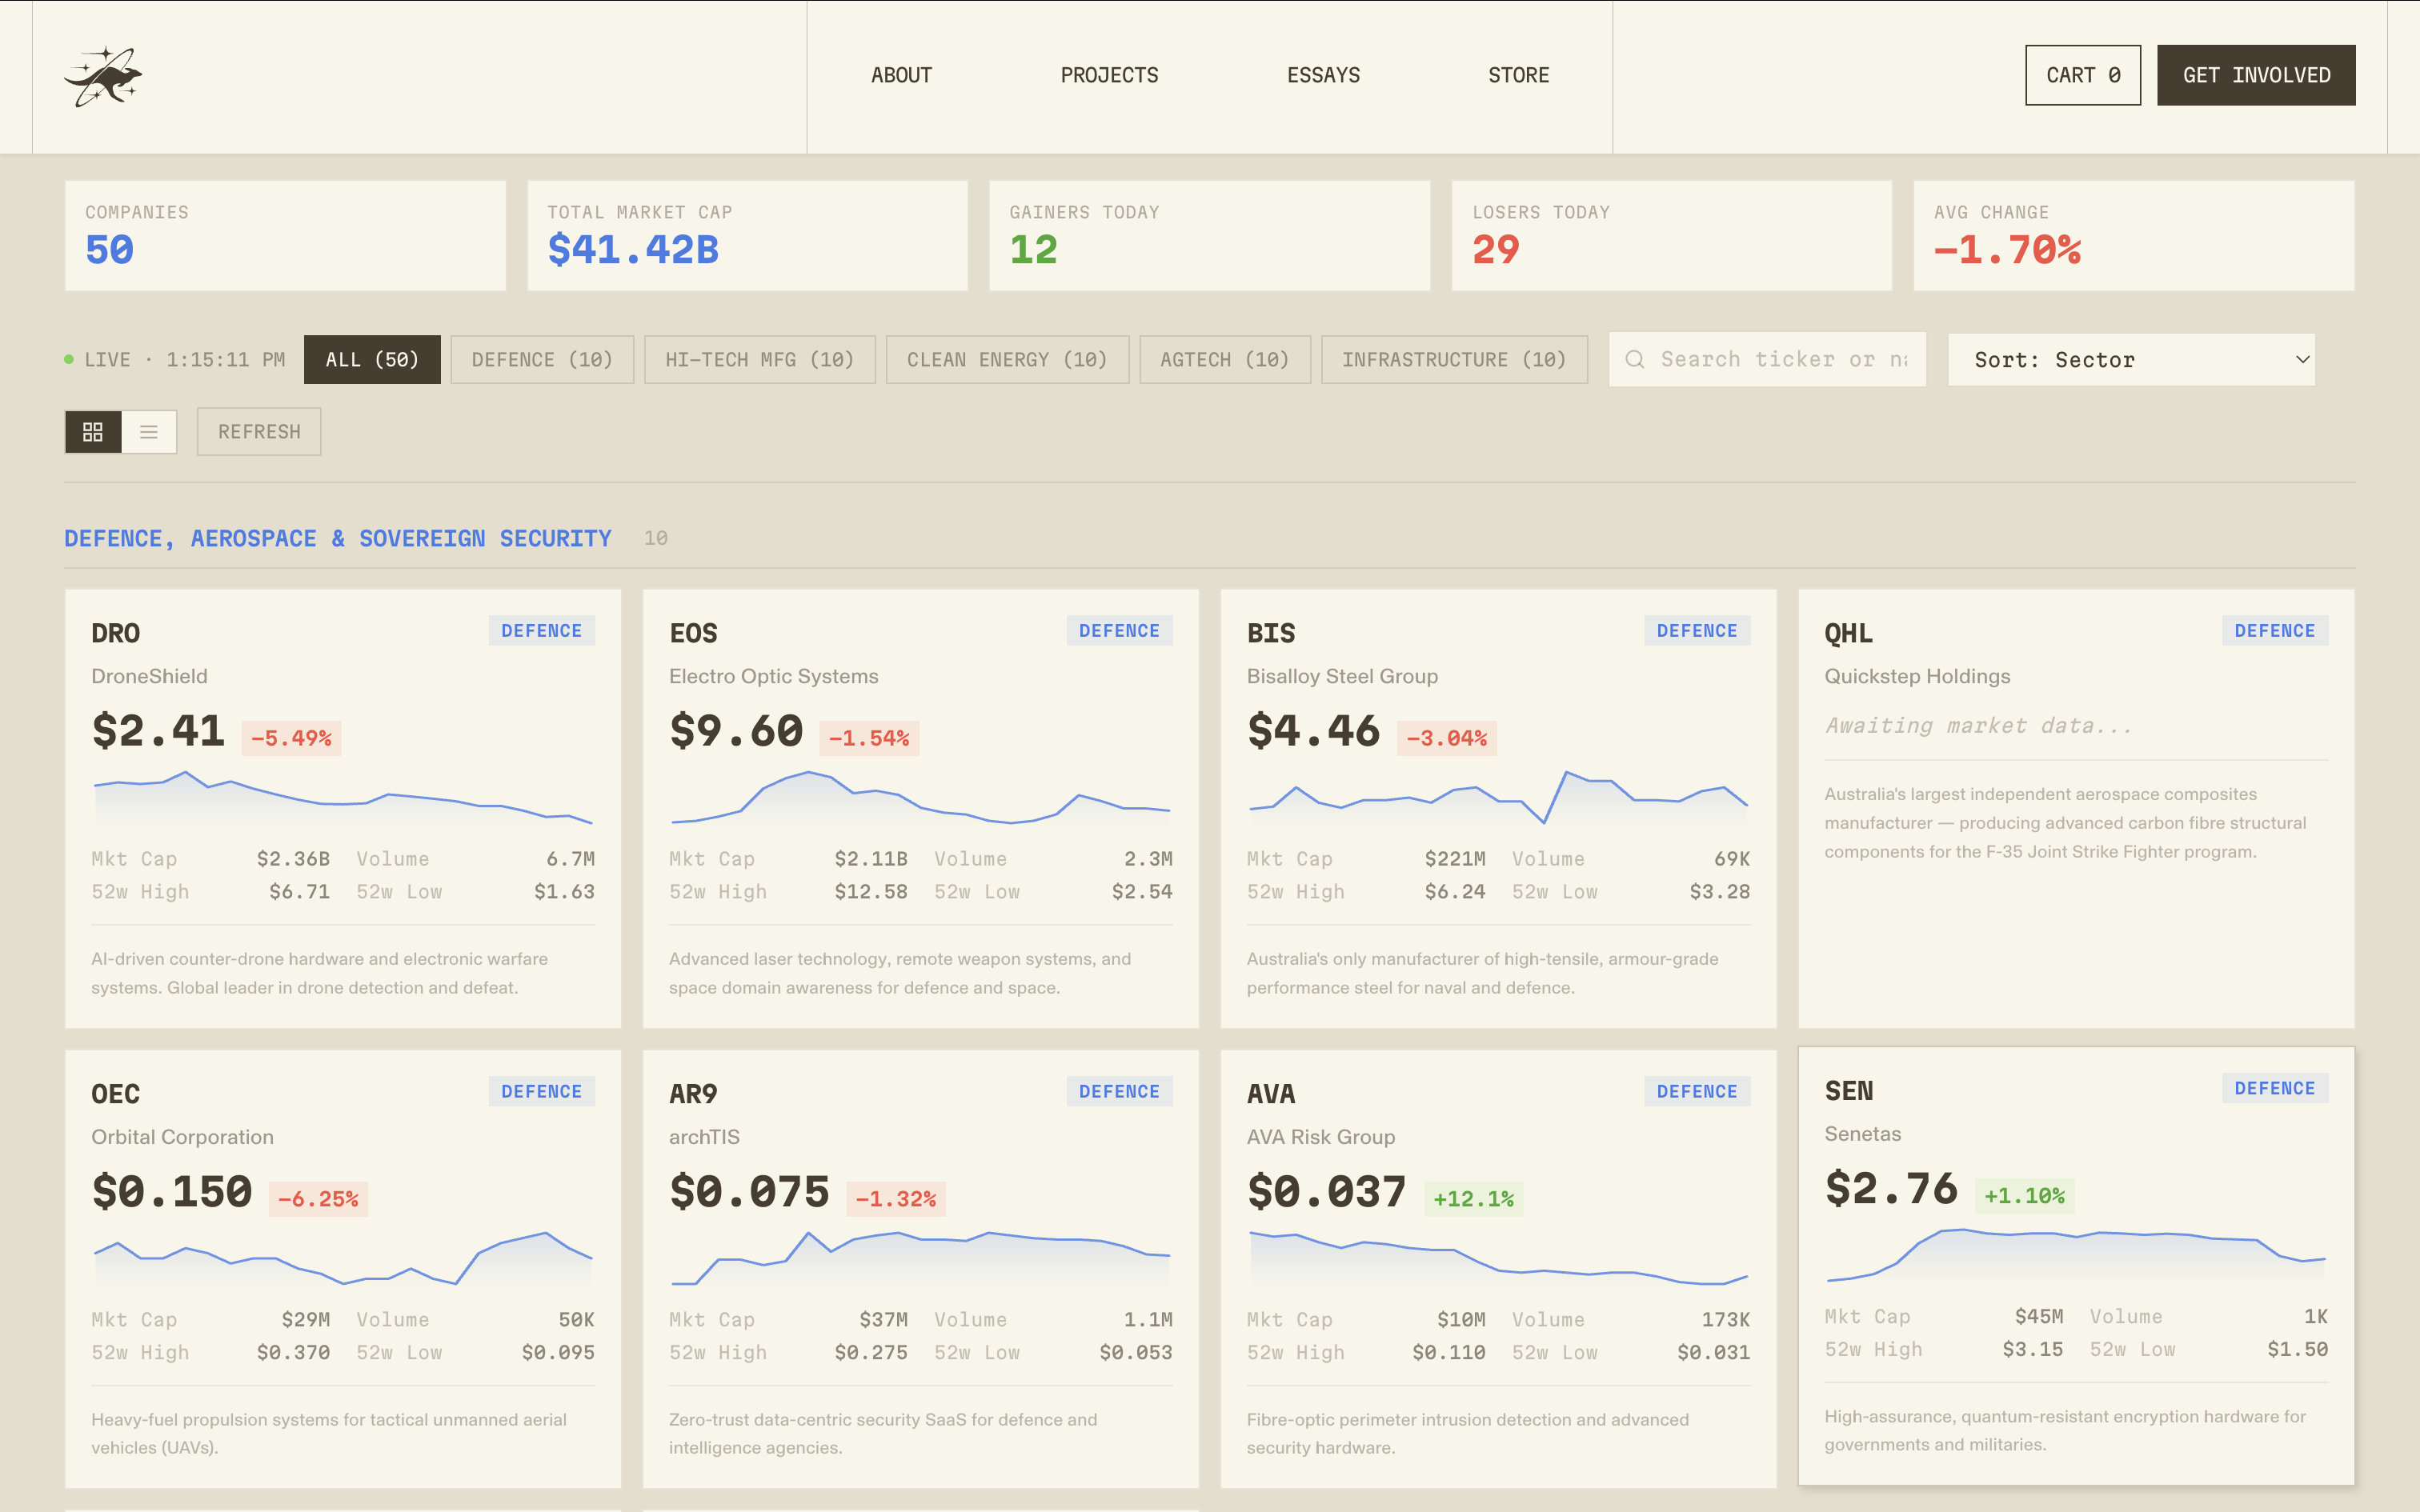Click the Total Market Cap $41.42B card
The image size is (2420, 1512).
coord(747,236)
